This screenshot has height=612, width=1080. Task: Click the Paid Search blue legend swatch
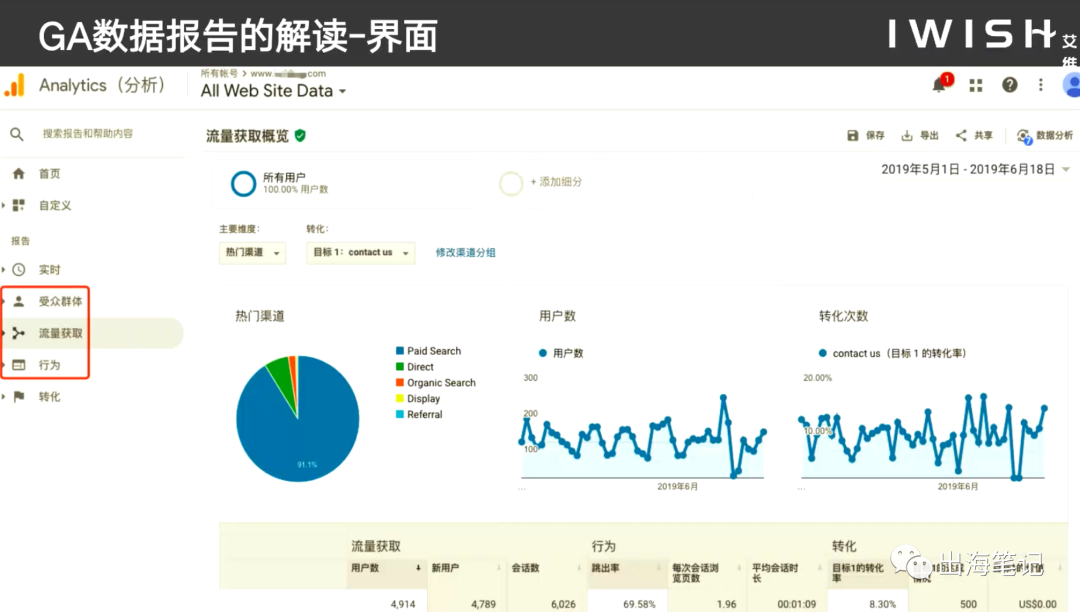(399, 351)
